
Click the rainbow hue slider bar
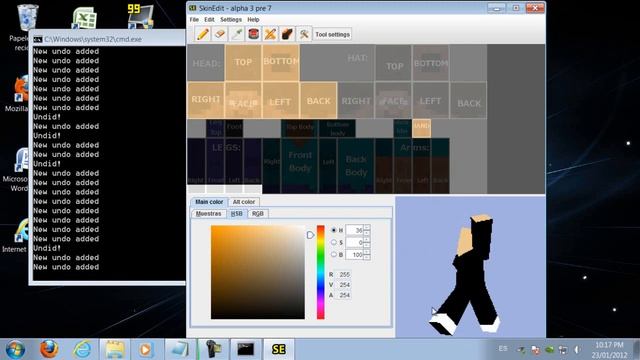pyautogui.click(x=321, y=272)
